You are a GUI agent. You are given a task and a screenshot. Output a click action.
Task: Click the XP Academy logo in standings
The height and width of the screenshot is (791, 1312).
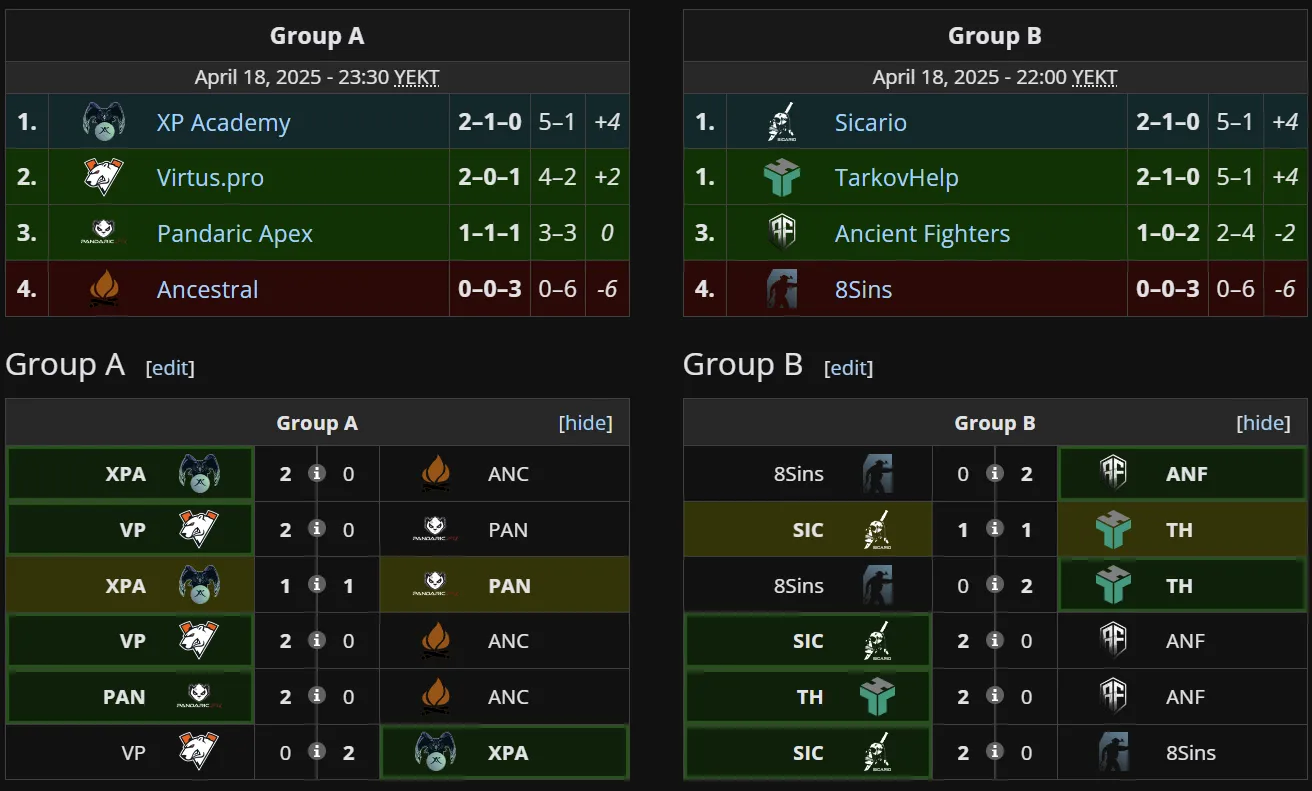[x=103, y=122]
